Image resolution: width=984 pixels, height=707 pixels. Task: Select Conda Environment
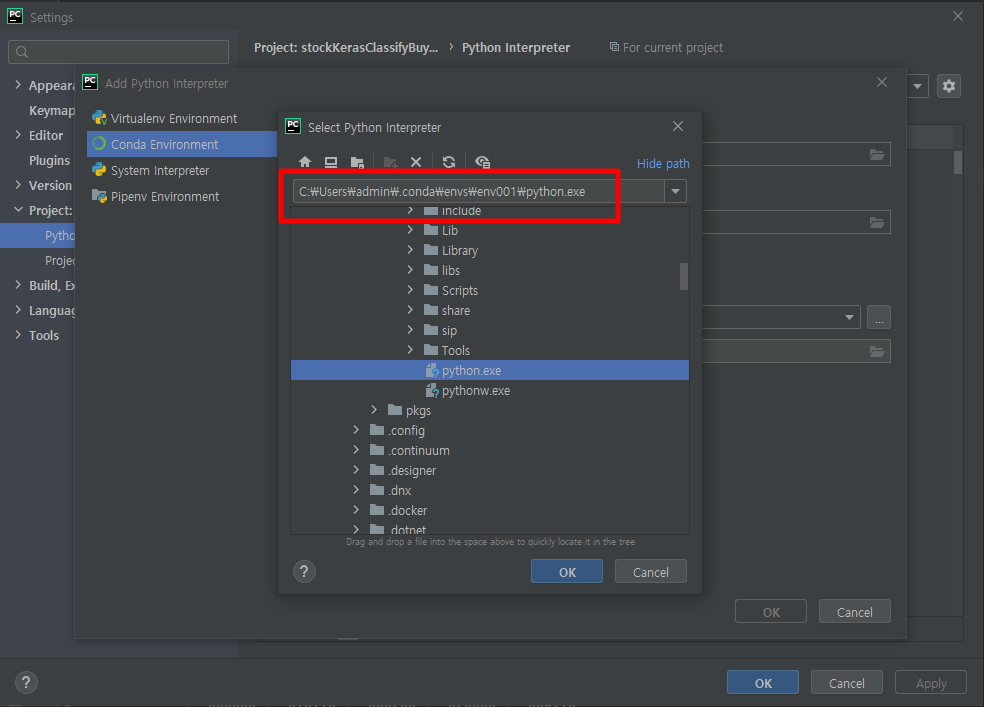182,144
